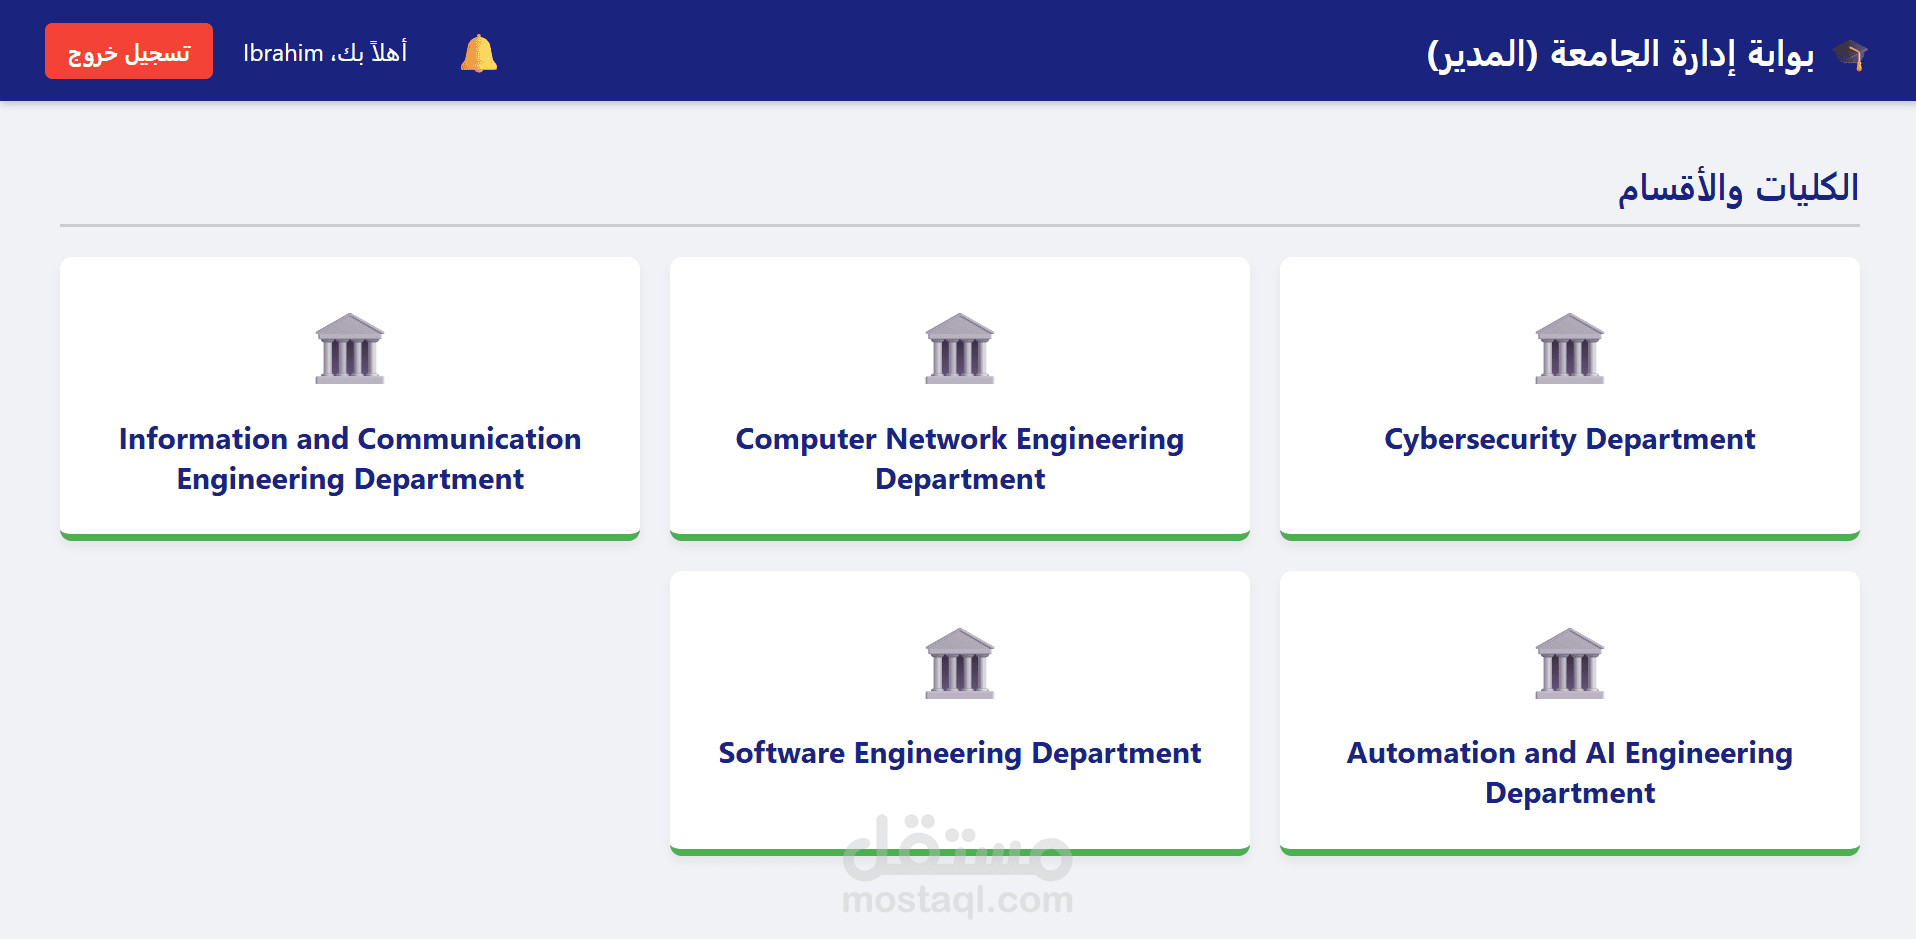This screenshot has height=939, width=1916.
Task: Open Computer Network Engineering Department title
Action: click(x=960, y=459)
